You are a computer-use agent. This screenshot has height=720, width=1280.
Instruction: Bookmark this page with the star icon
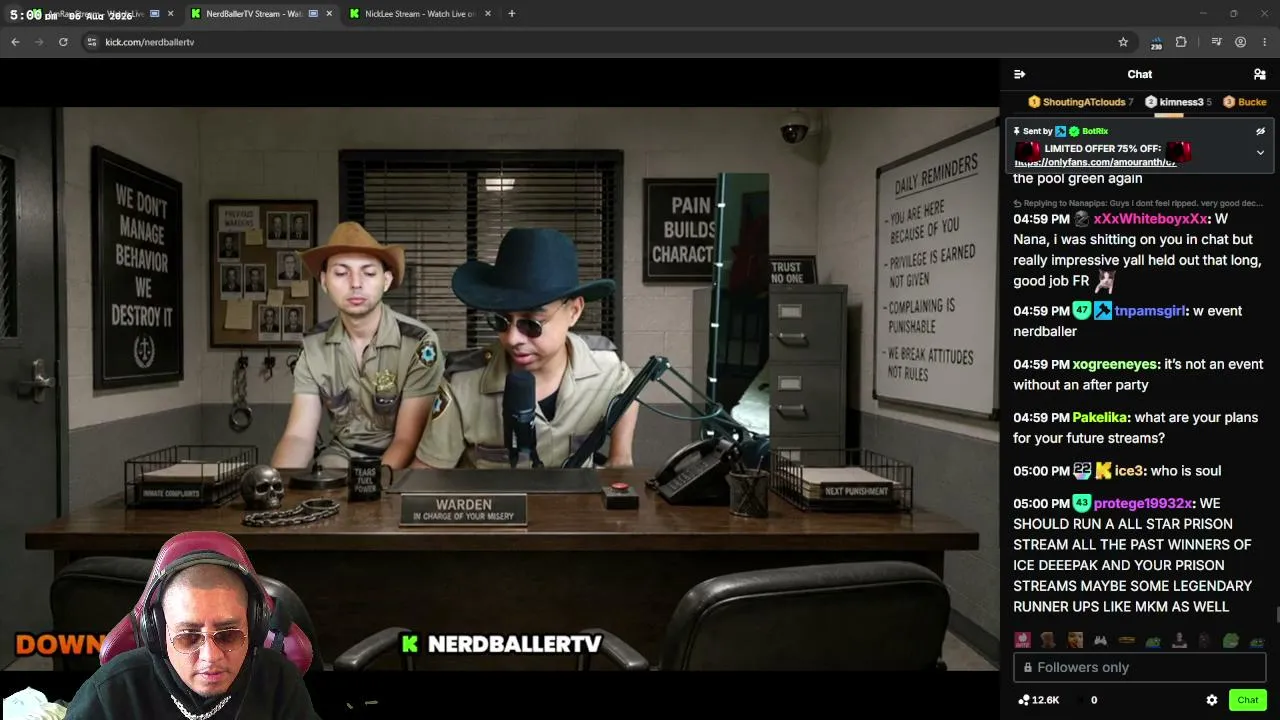click(1123, 42)
